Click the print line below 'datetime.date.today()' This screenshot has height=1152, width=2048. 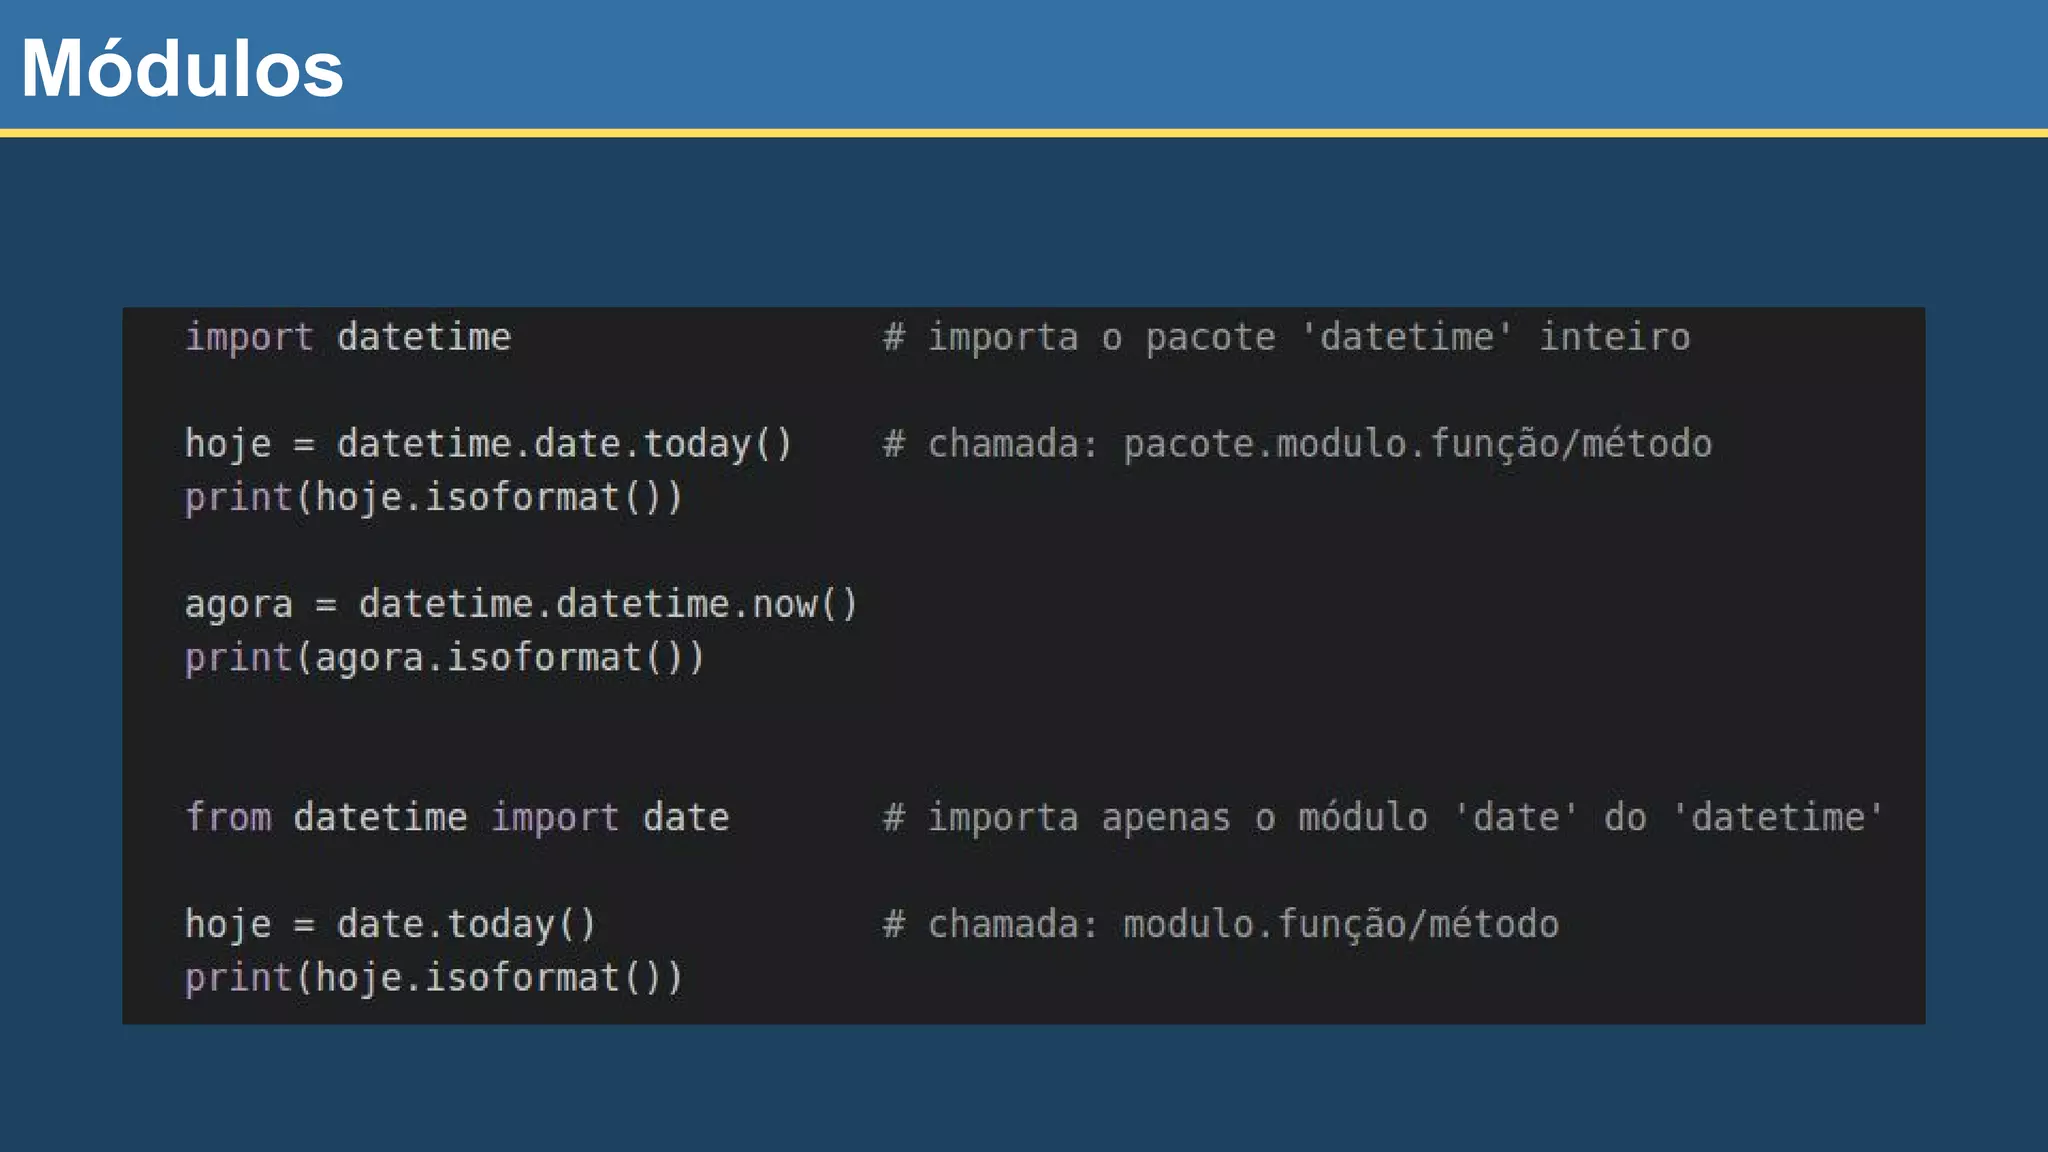[434, 497]
